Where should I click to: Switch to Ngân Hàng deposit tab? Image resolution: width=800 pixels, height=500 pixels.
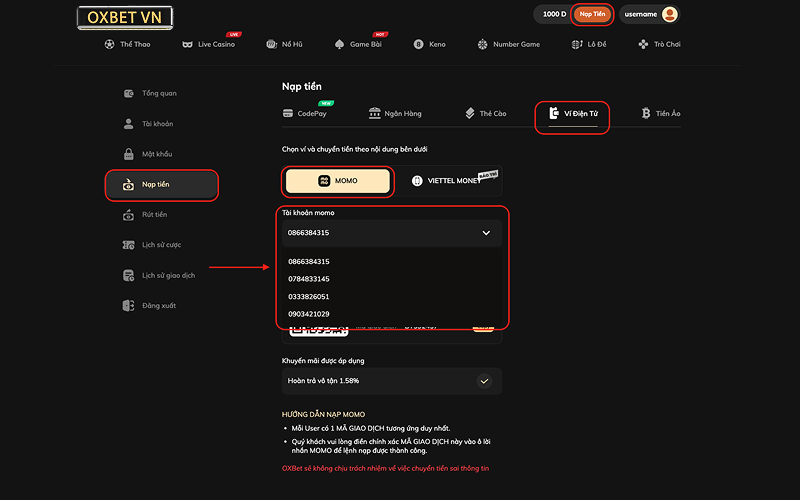(395, 114)
